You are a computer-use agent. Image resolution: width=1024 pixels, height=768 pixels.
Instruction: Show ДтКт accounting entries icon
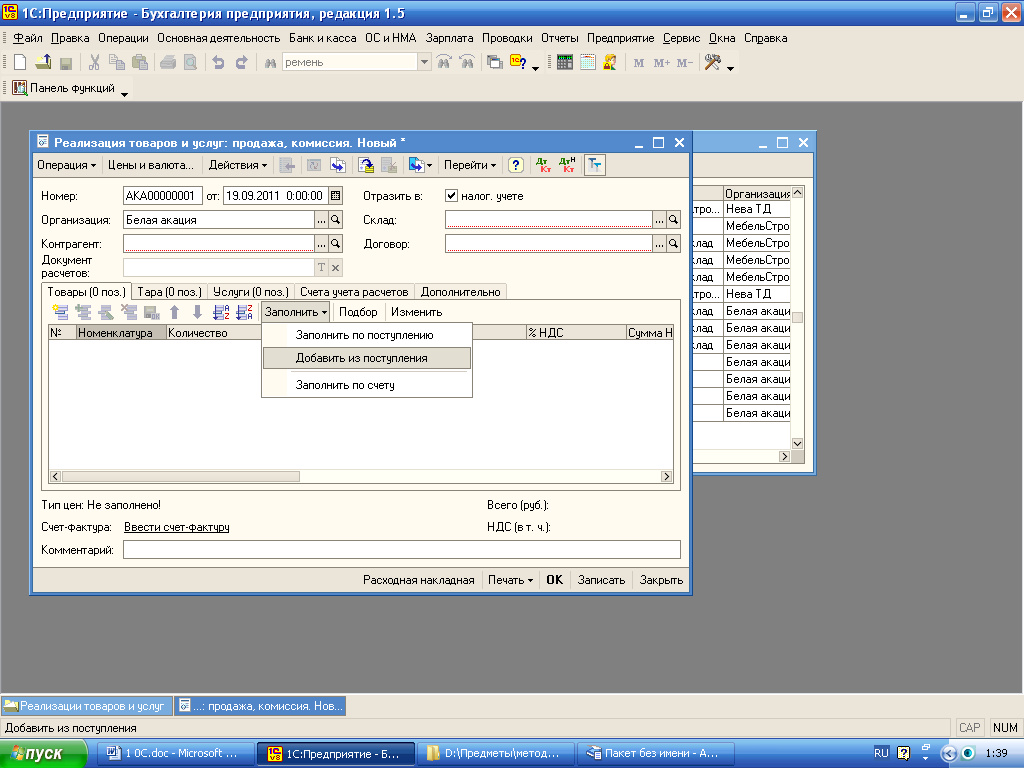(x=543, y=165)
